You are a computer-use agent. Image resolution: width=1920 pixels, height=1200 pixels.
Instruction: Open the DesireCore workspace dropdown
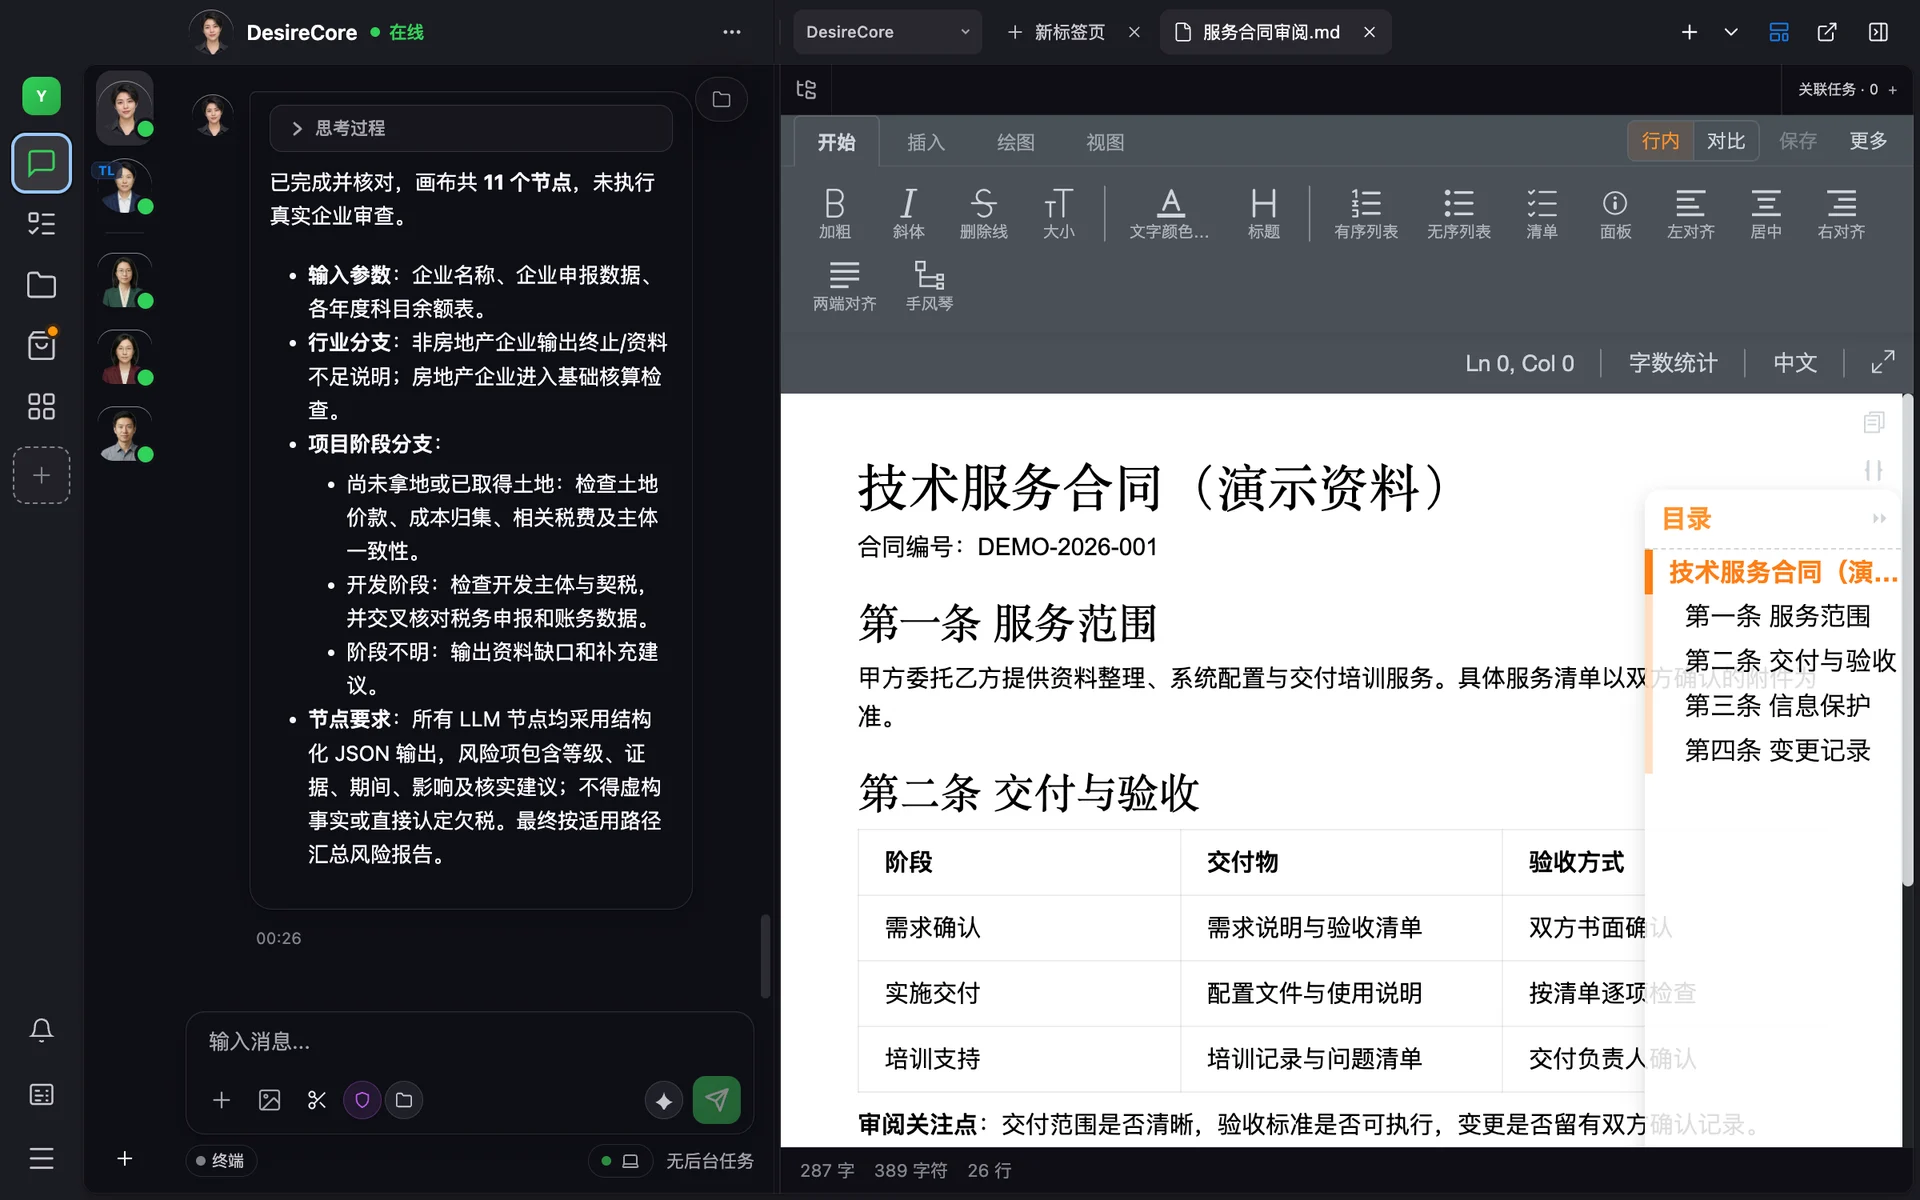click(887, 32)
